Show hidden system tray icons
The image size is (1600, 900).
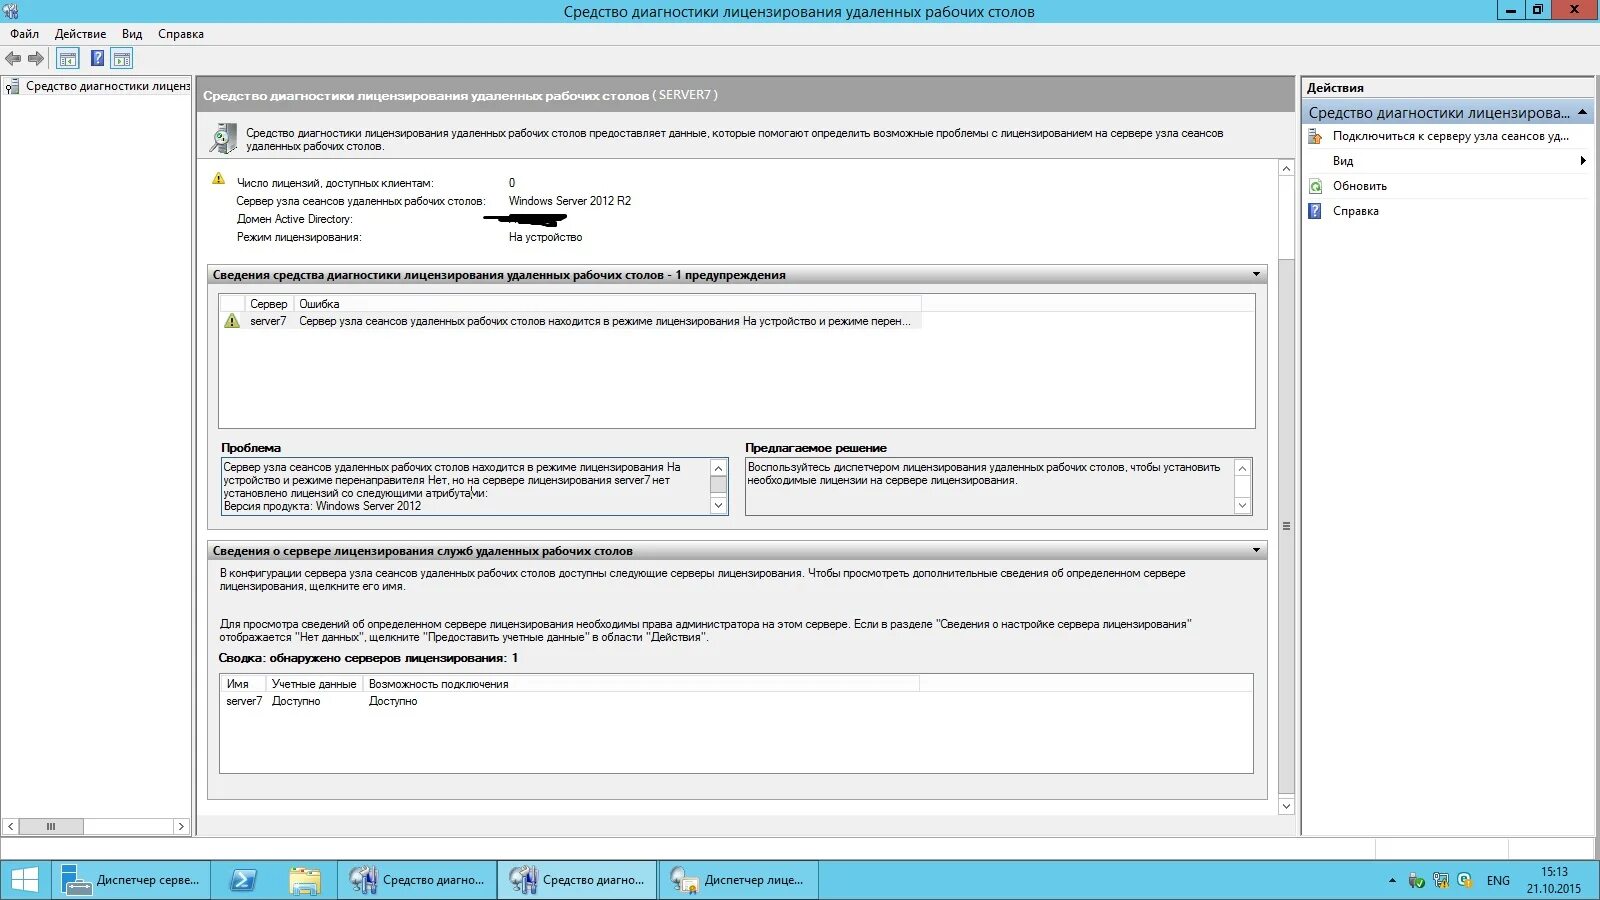pos(1392,880)
